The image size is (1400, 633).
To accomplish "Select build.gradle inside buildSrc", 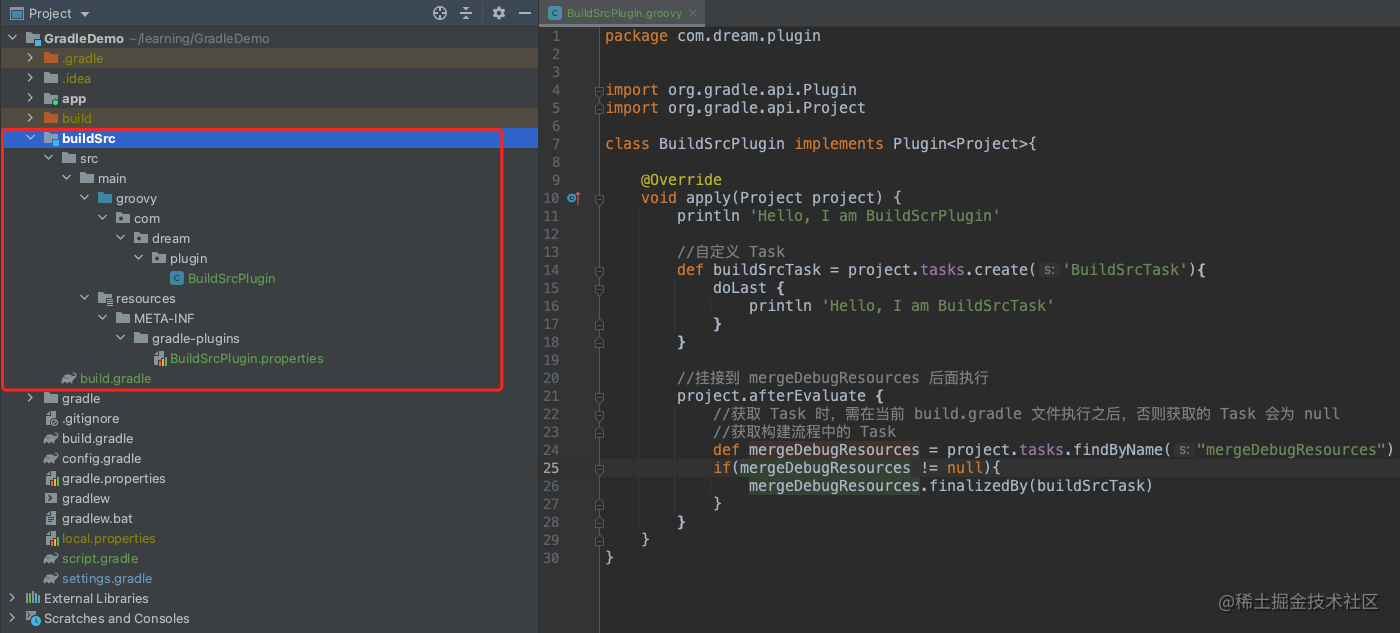I will point(115,378).
